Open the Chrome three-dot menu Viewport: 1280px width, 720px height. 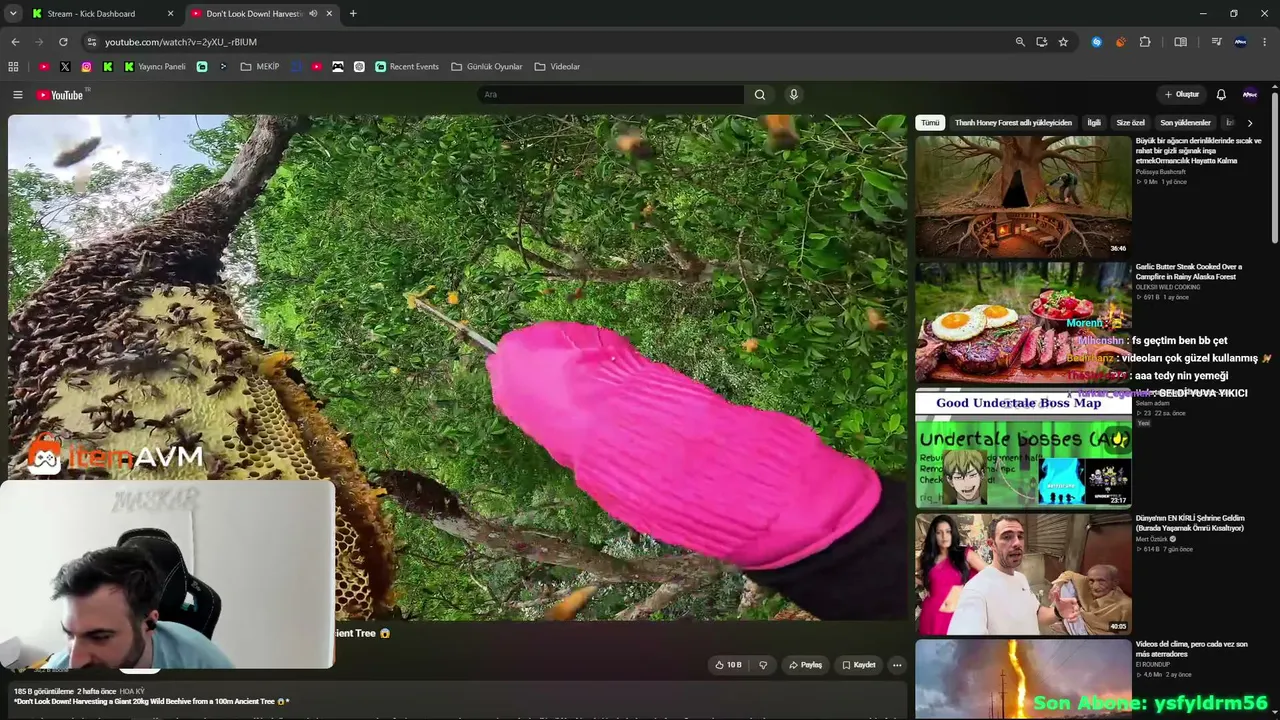pos(1265,42)
